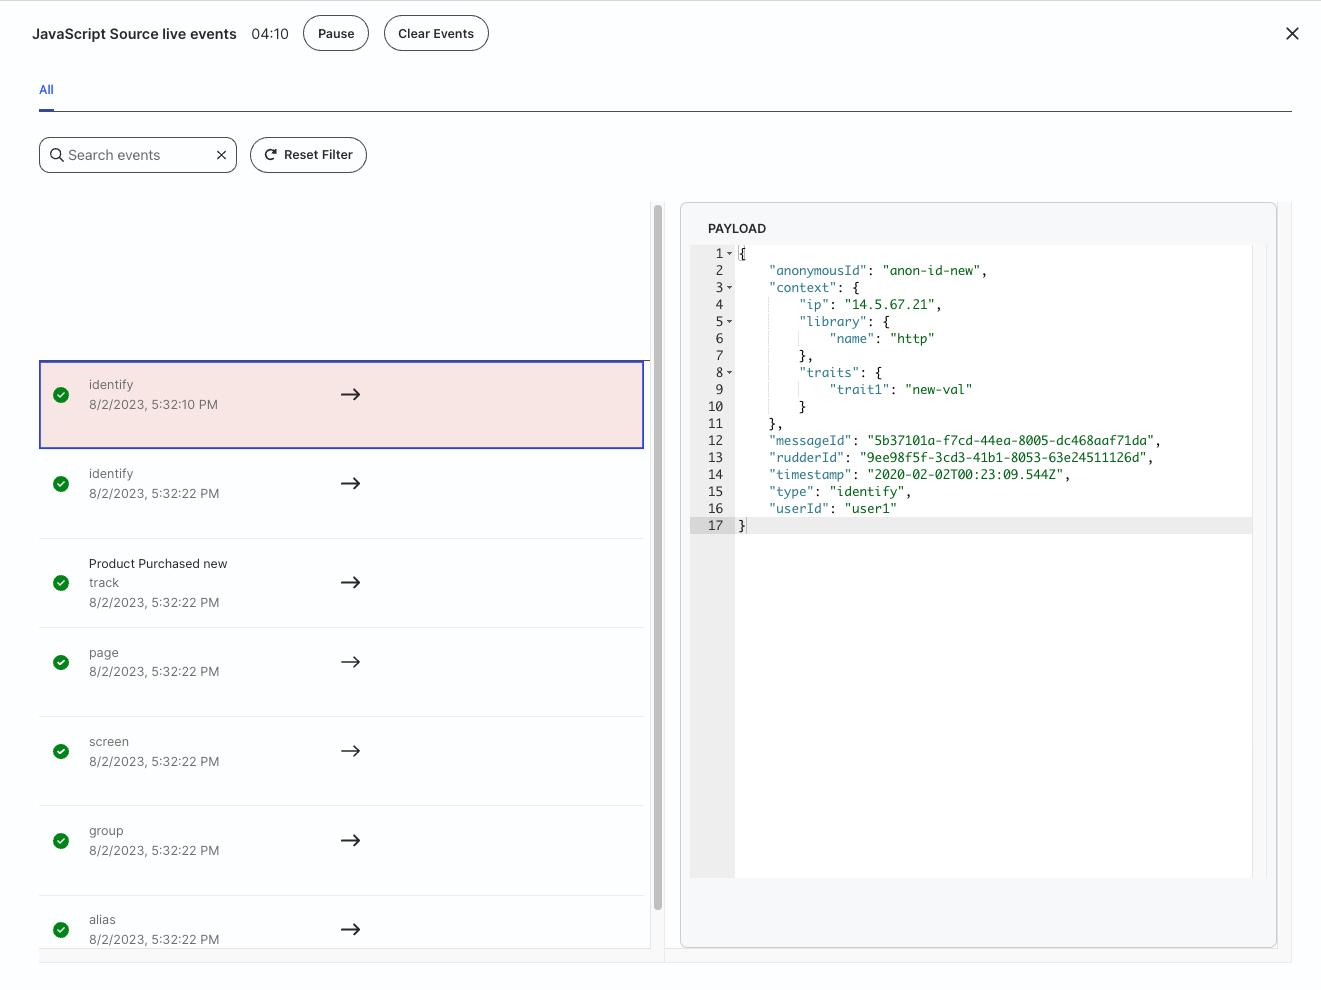The image size is (1321, 990).
Task: Open arrow for the group event
Action: coord(350,841)
